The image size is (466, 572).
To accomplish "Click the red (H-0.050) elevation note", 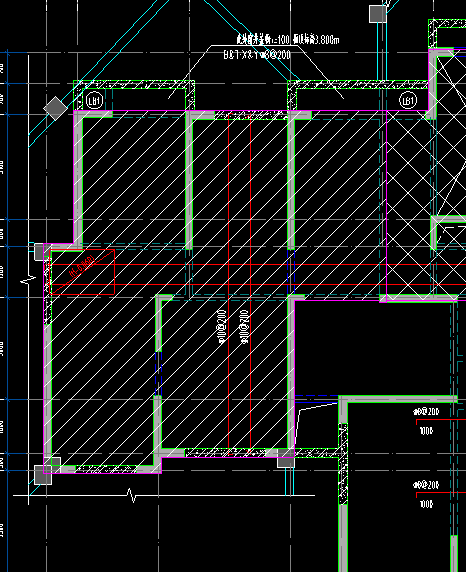I will pos(83,267).
